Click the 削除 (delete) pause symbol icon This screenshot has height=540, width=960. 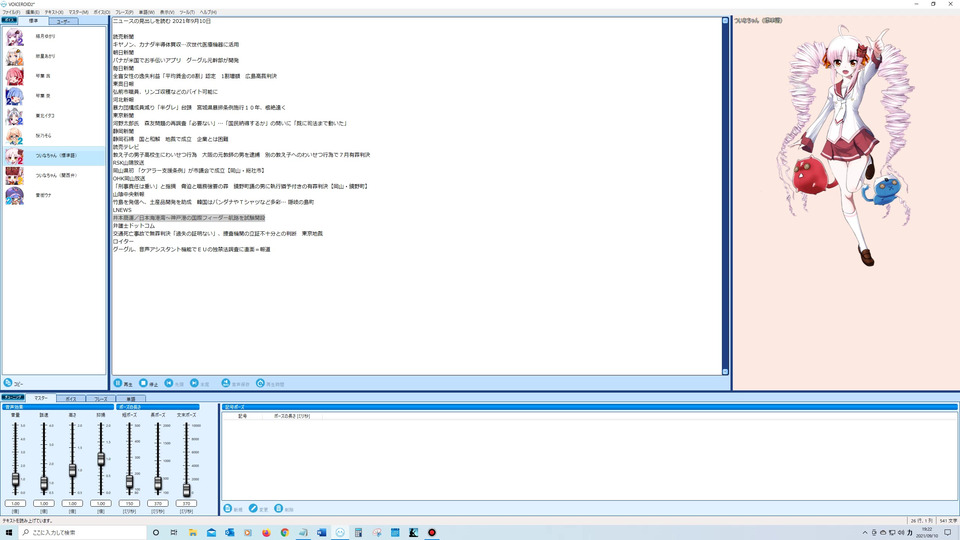[279, 509]
